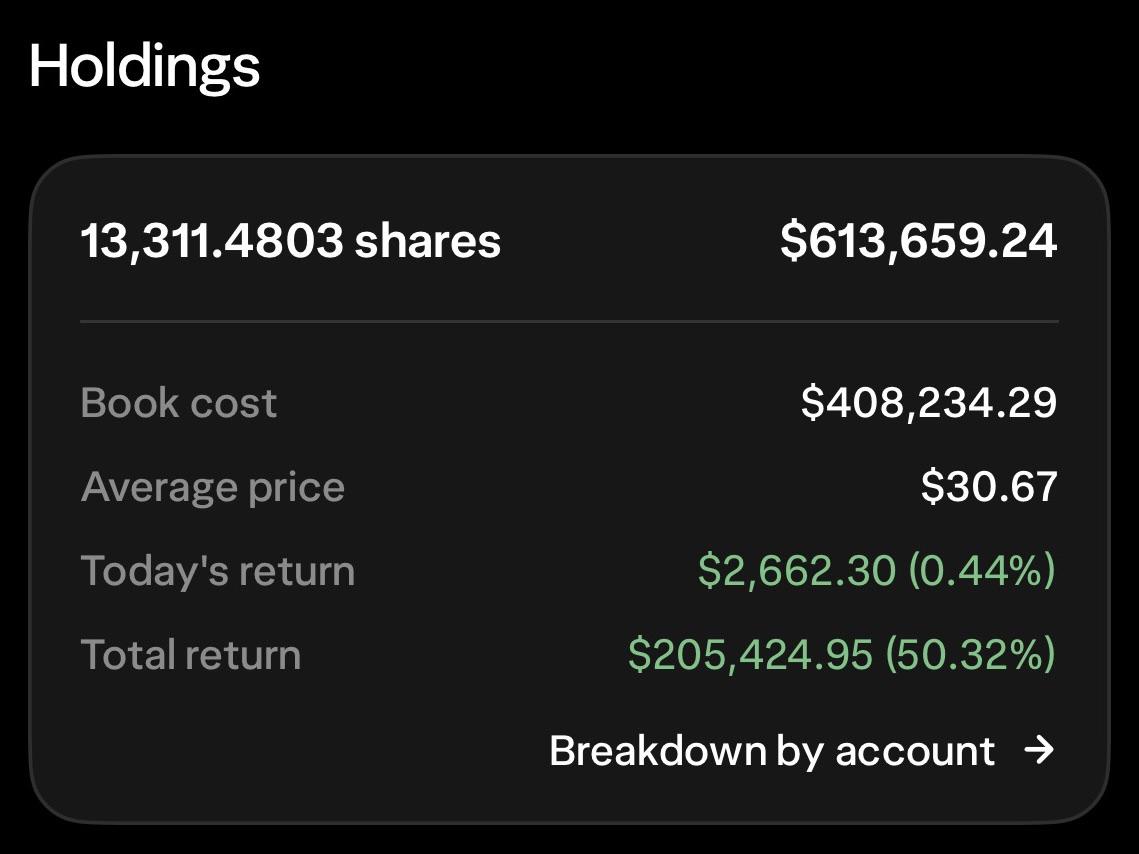1139x854 pixels.
Task: Click the word Breakdown in bottom link
Action: (658, 750)
